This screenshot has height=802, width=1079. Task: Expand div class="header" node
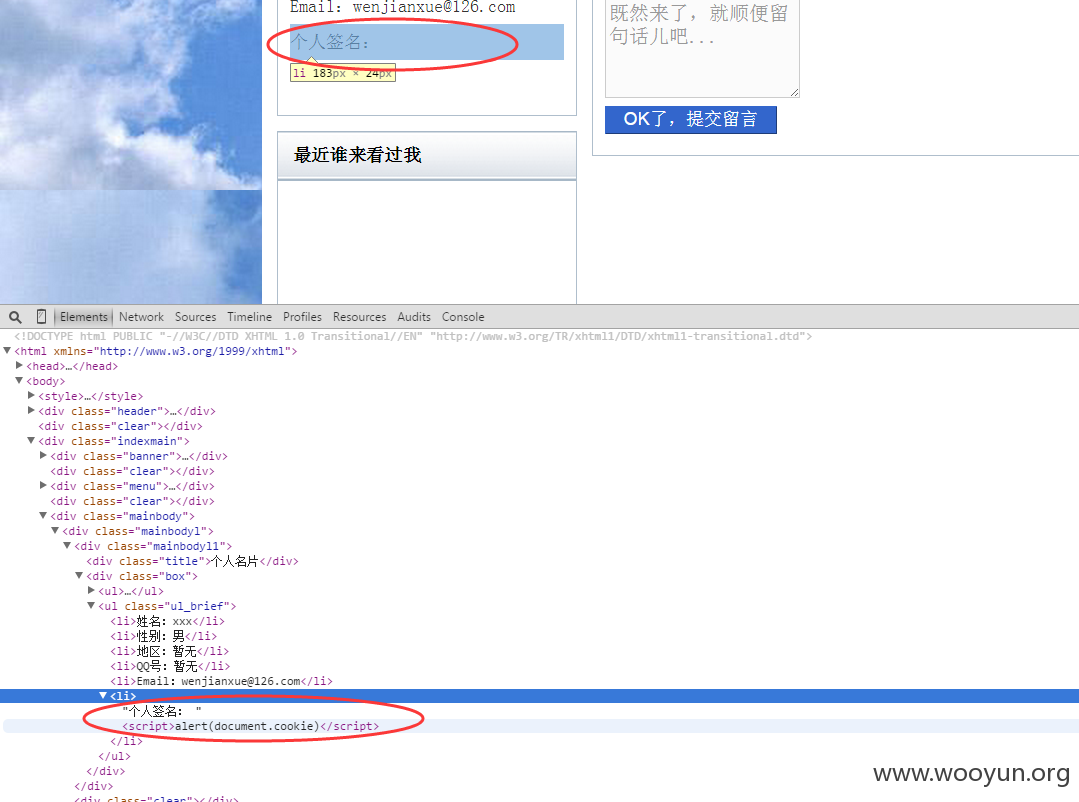[x=31, y=411]
